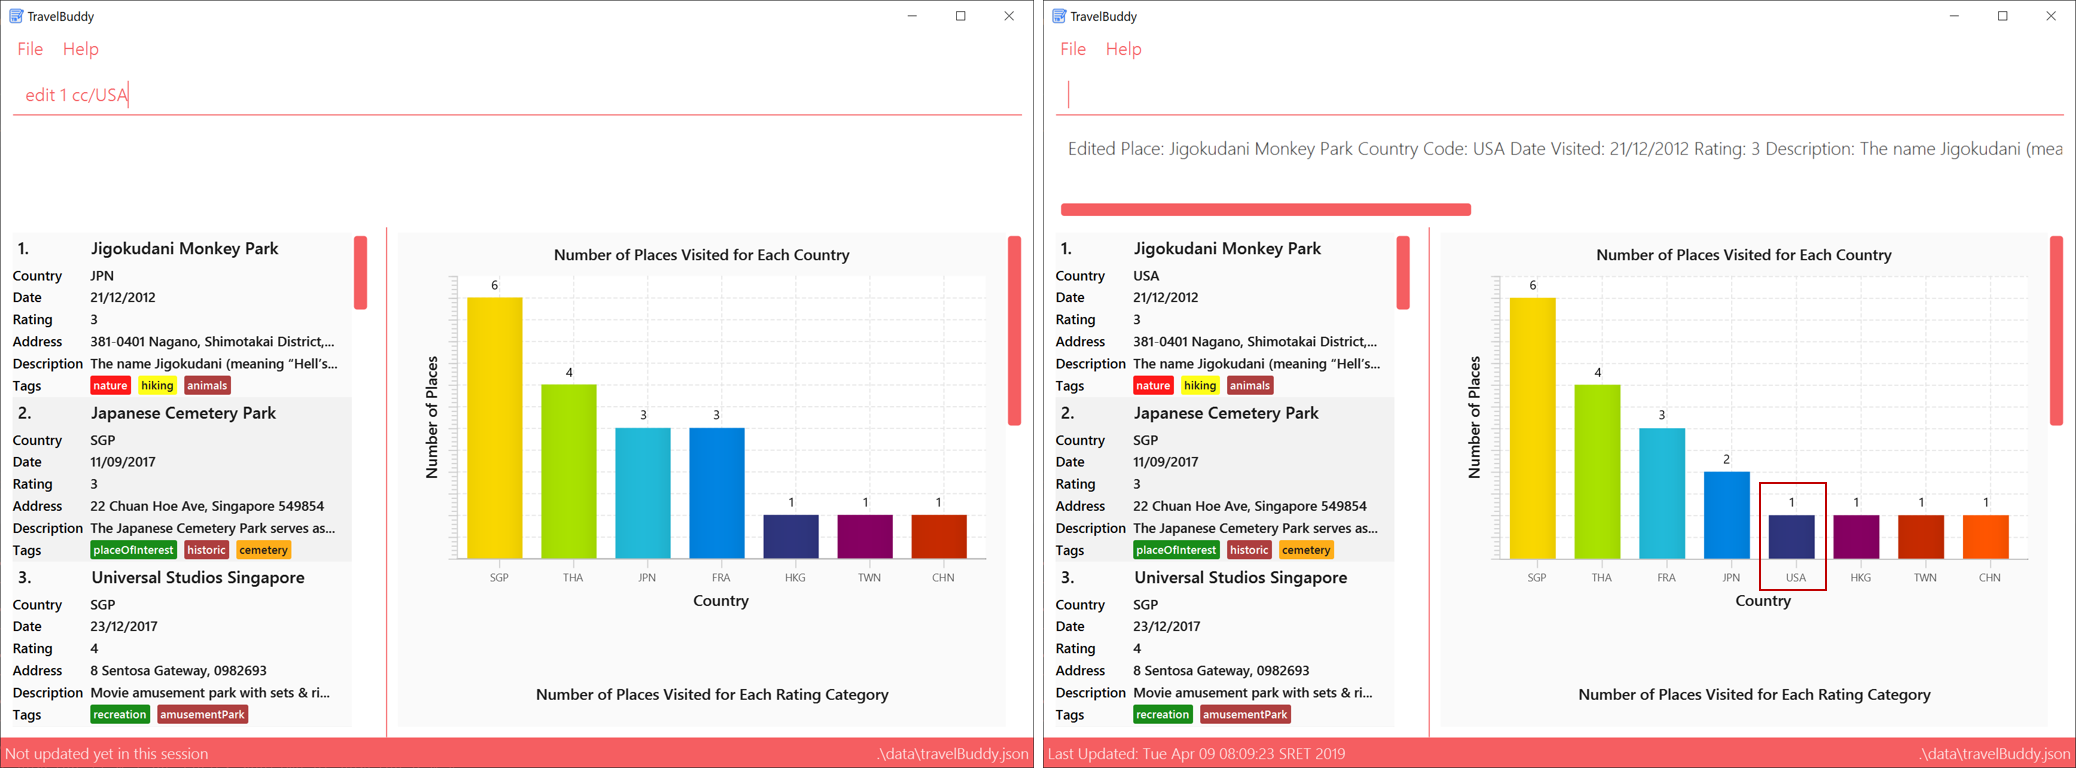Image resolution: width=2076 pixels, height=768 pixels.
Task: Click yellow SGP bar in left chart
Action: (495, 428)
